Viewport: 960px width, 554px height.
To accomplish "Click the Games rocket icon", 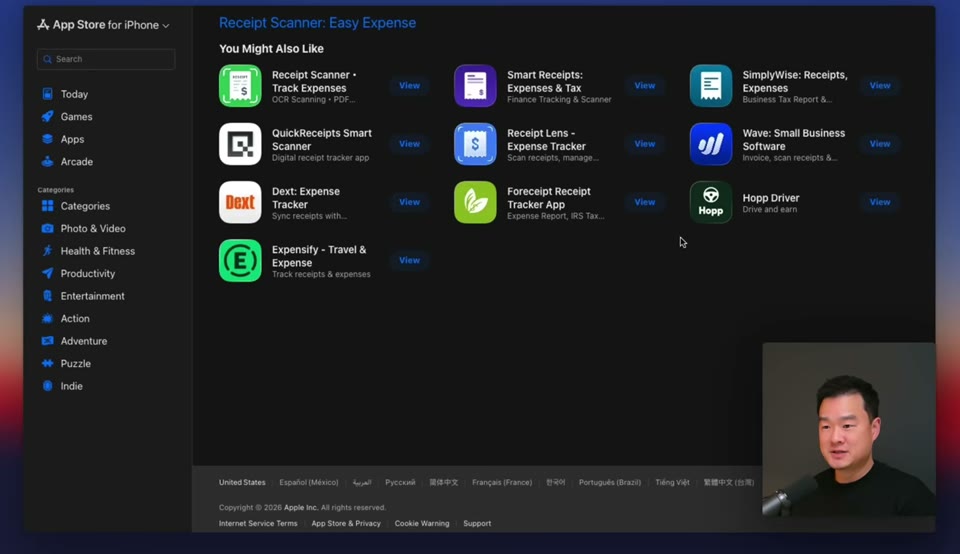I will 47,116.
